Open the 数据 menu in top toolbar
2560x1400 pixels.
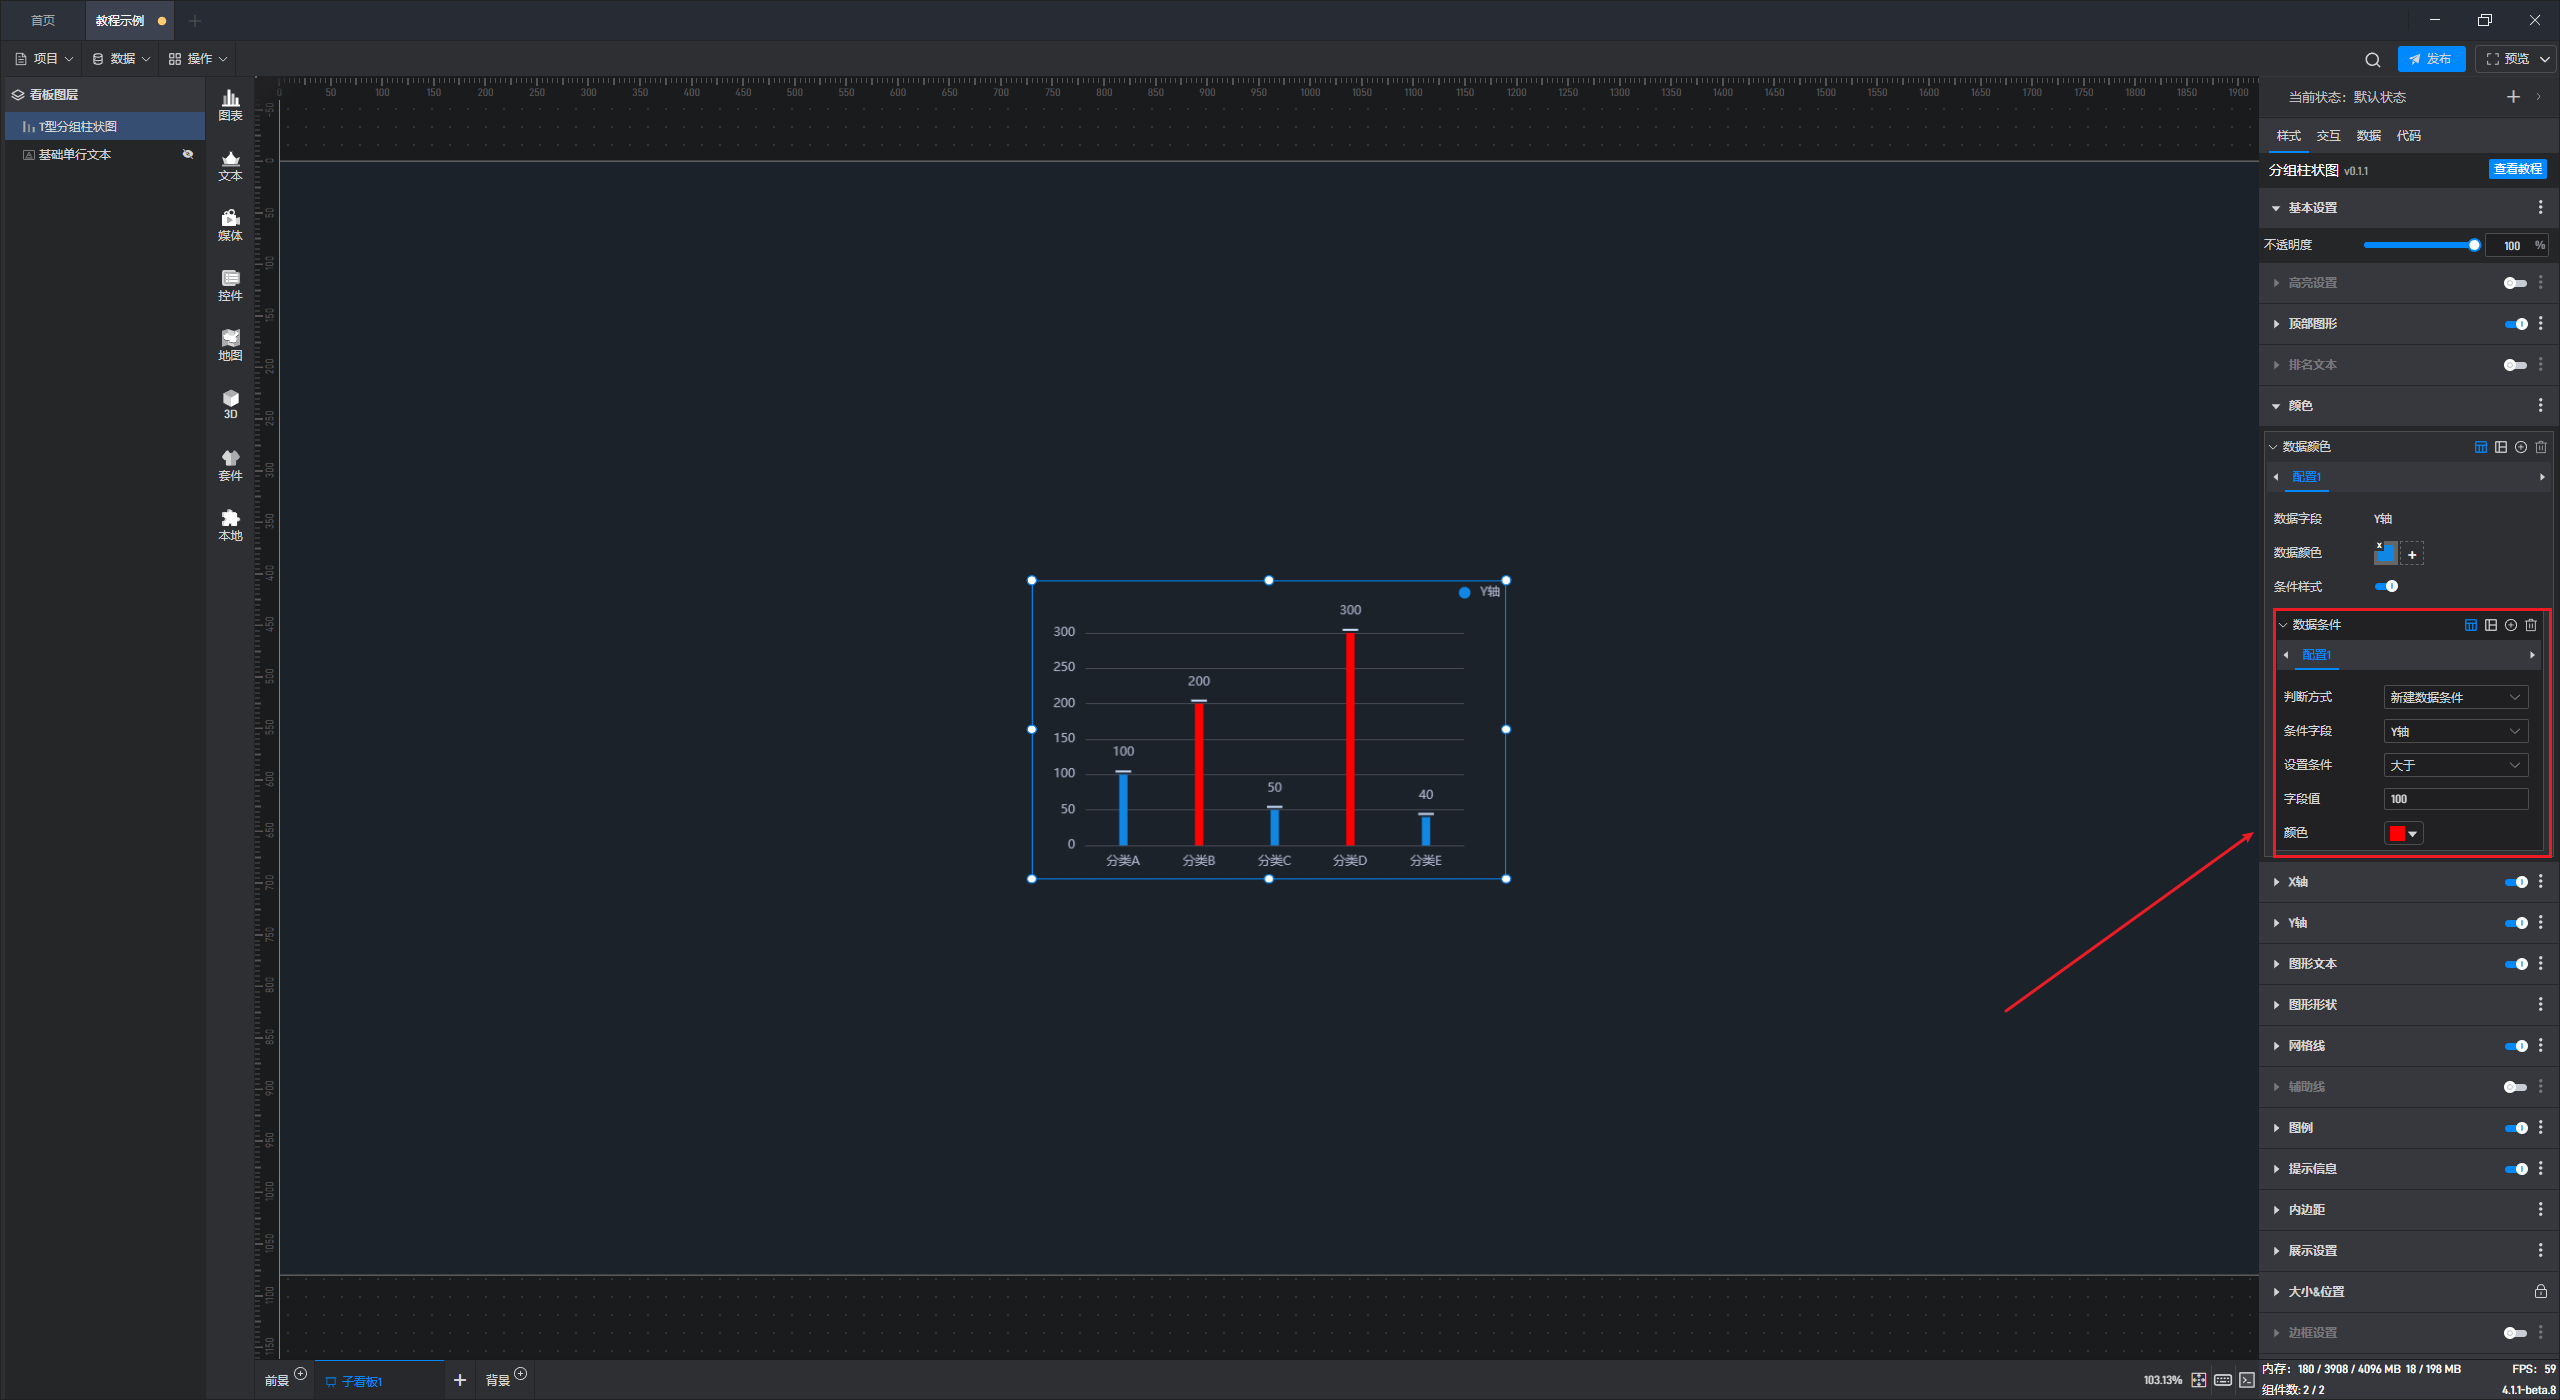pyautogui.click(x=121, y=59)
